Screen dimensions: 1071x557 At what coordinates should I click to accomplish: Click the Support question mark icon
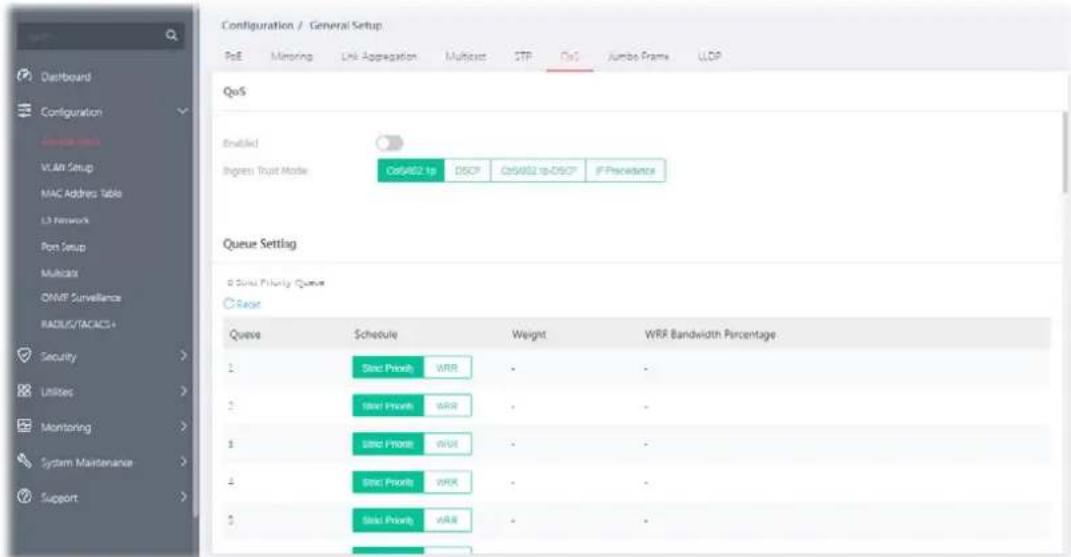(25, 497)
